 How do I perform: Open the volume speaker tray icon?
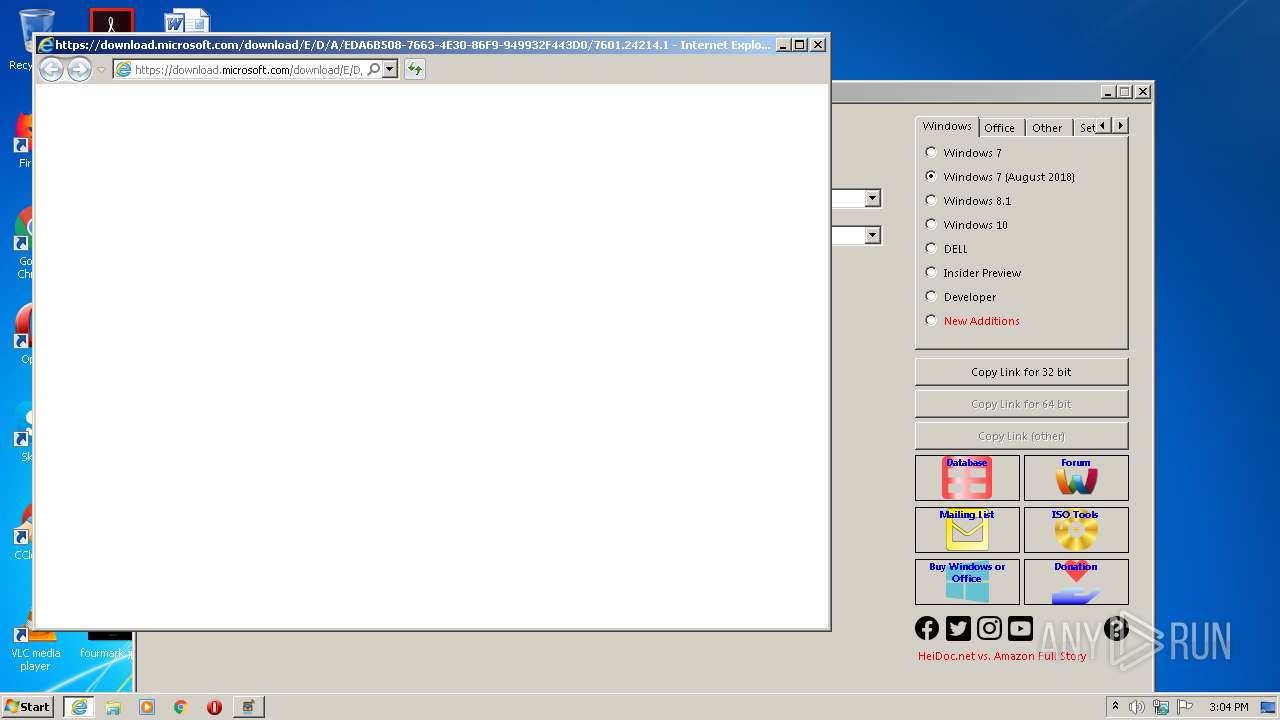coord(1137,707)
